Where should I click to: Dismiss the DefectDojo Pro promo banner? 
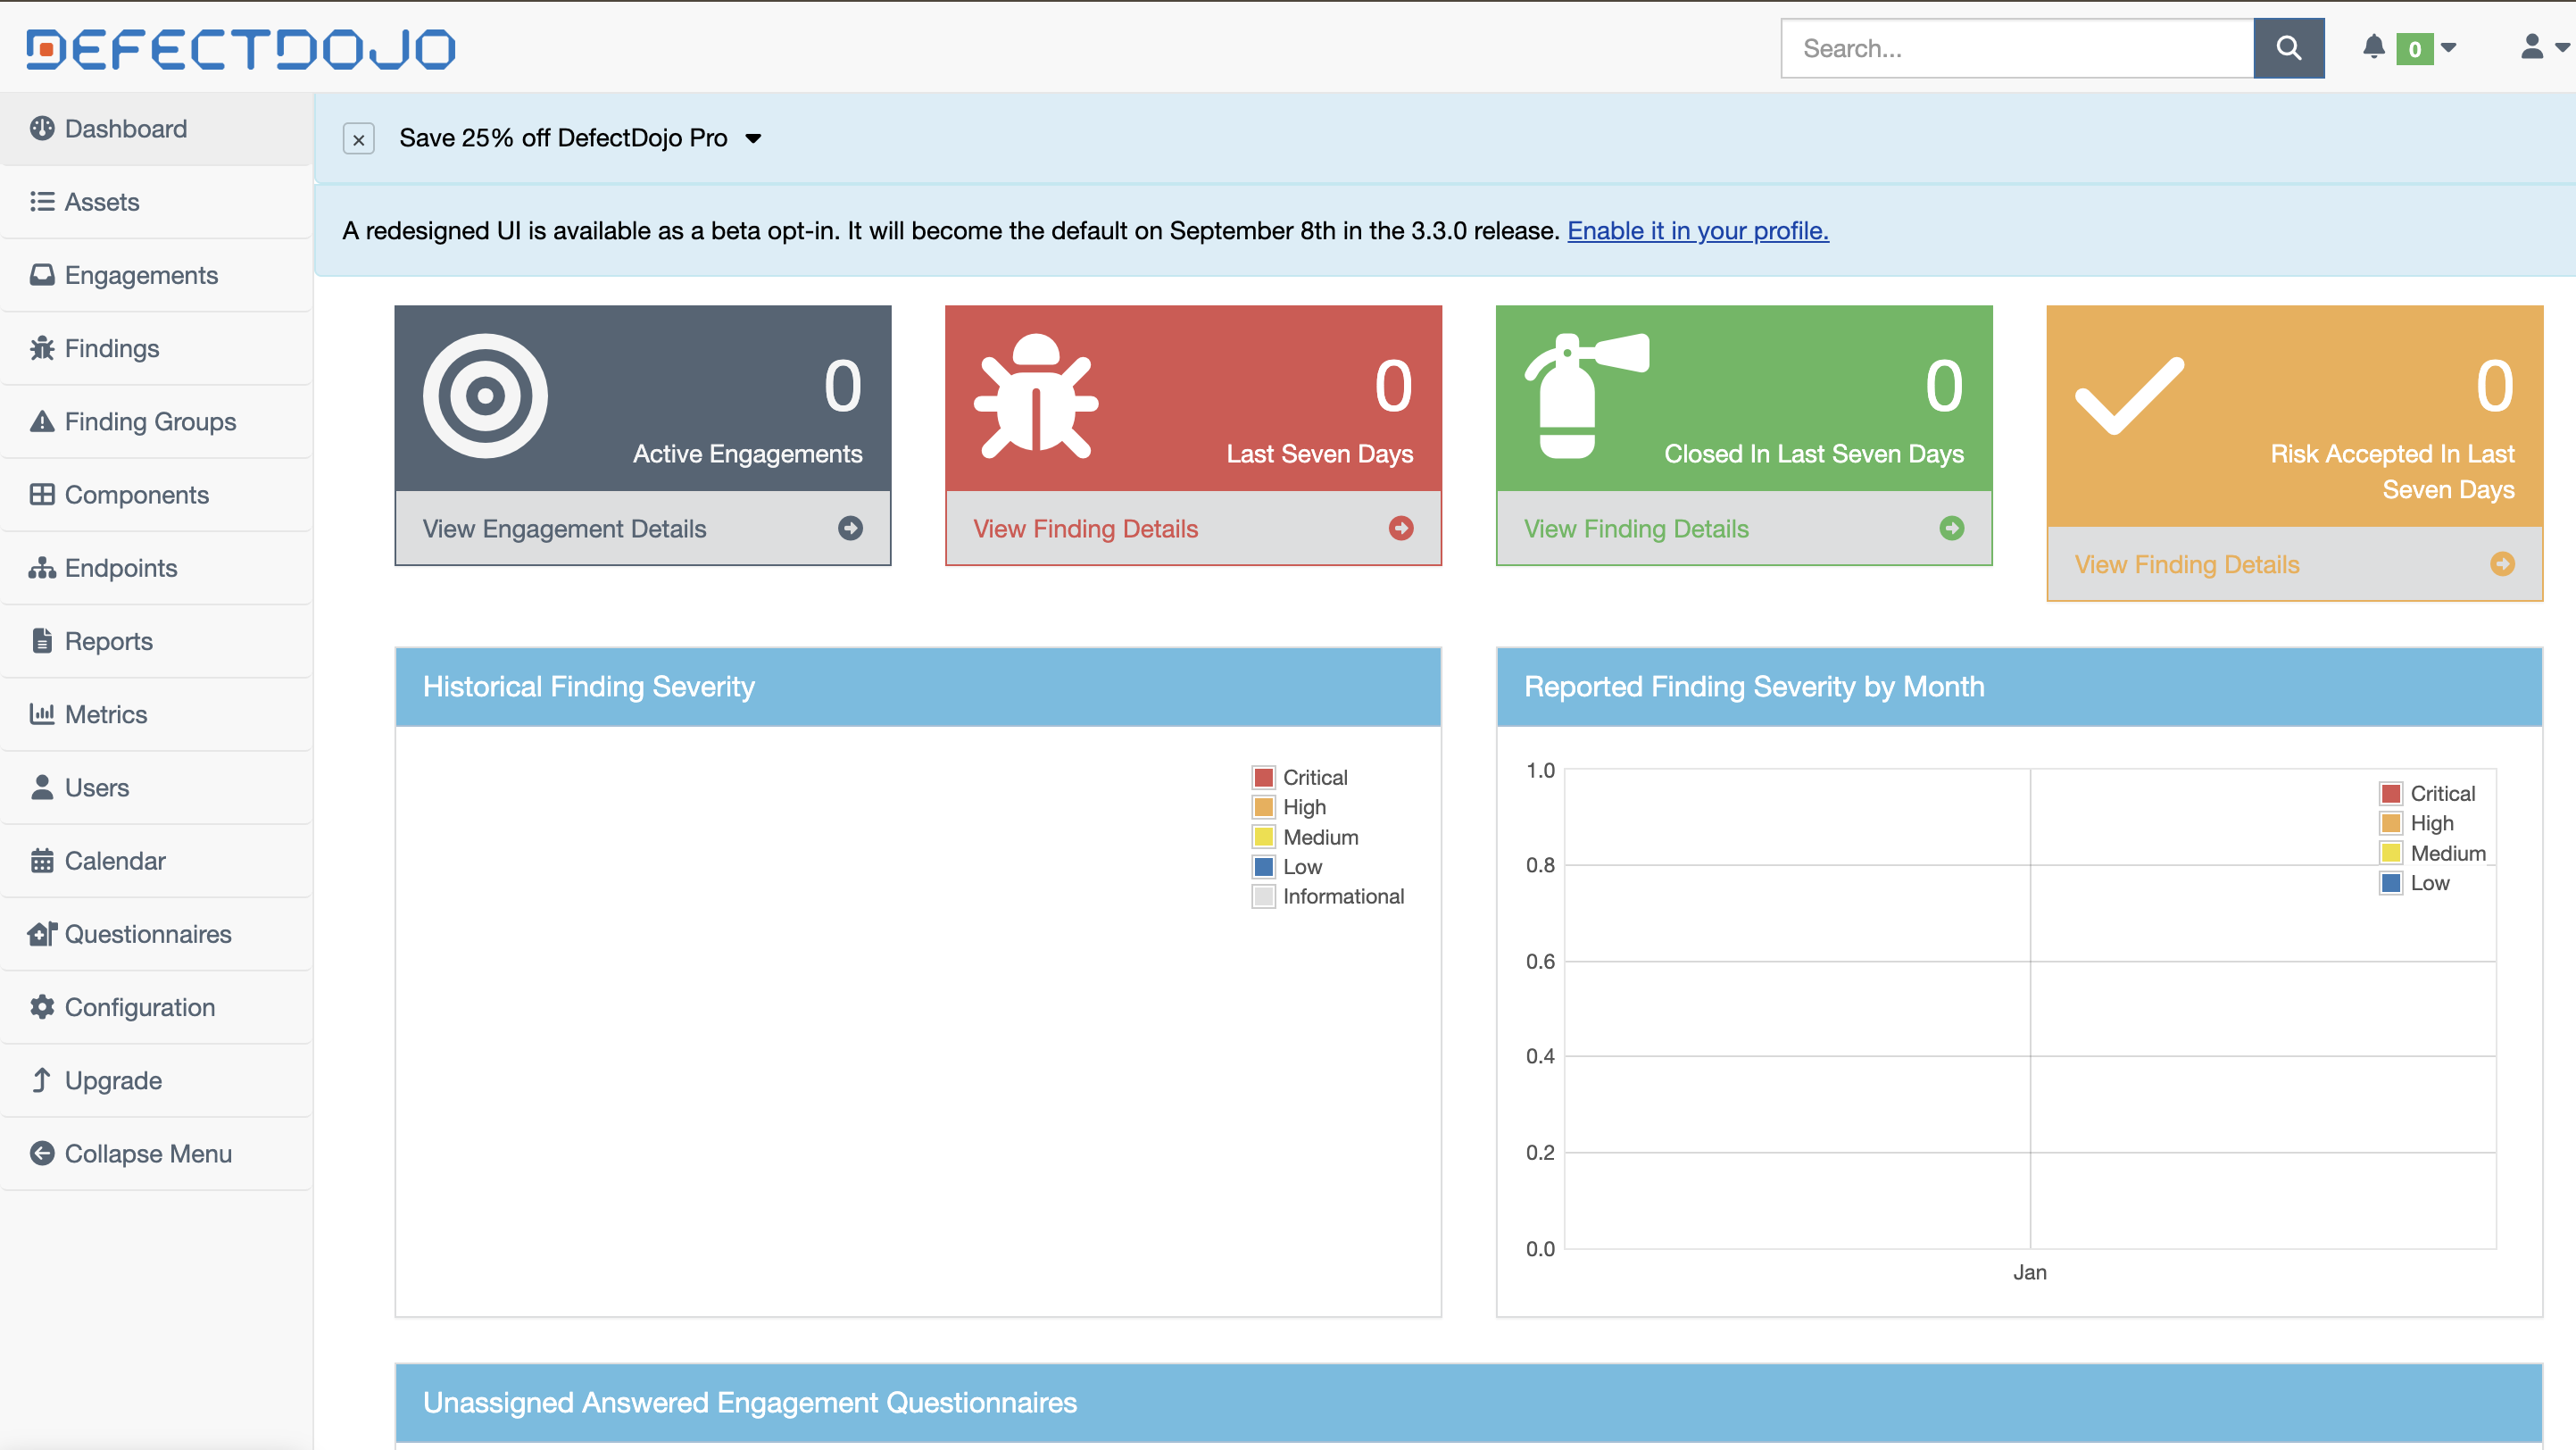[359, 139]
